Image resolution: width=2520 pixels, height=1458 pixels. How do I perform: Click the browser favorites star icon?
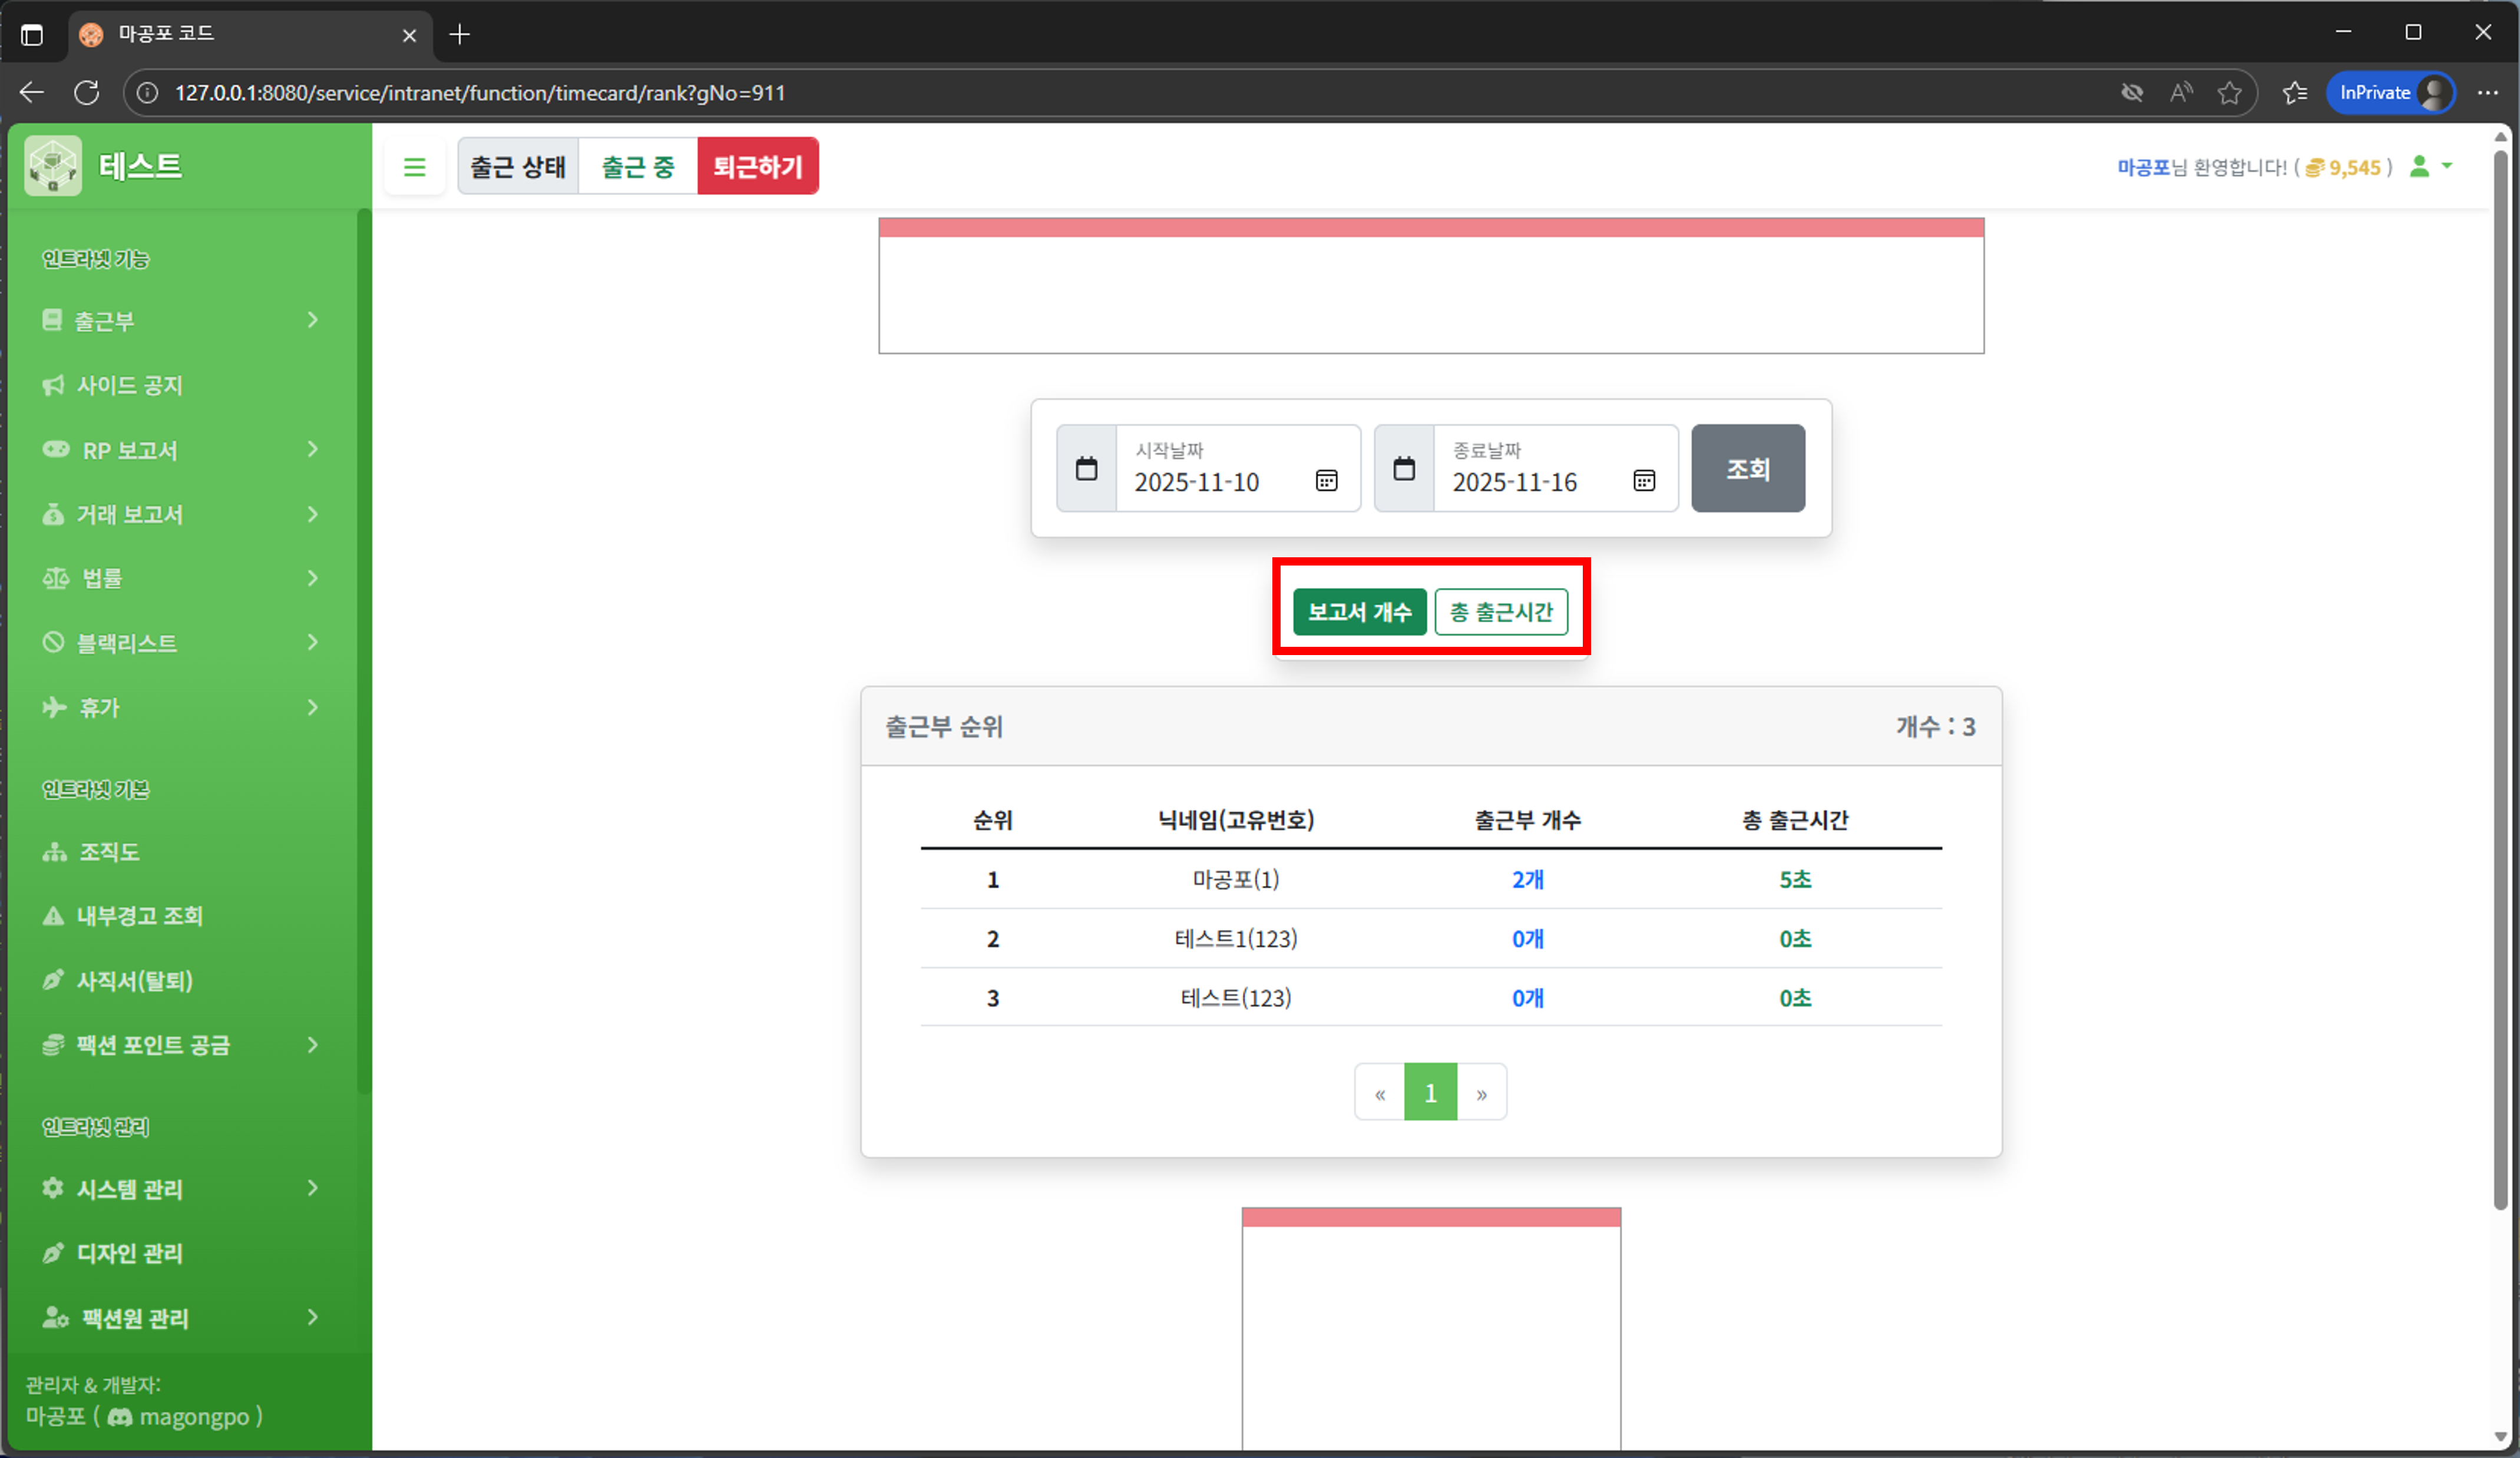pyautogui.click(x=2229, y=93)
